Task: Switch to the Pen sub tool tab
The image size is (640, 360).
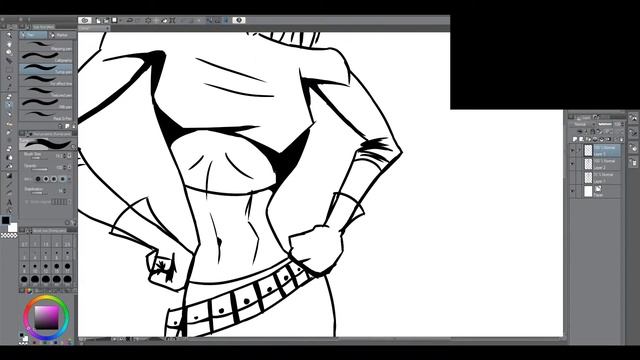Action: (33, 35)
